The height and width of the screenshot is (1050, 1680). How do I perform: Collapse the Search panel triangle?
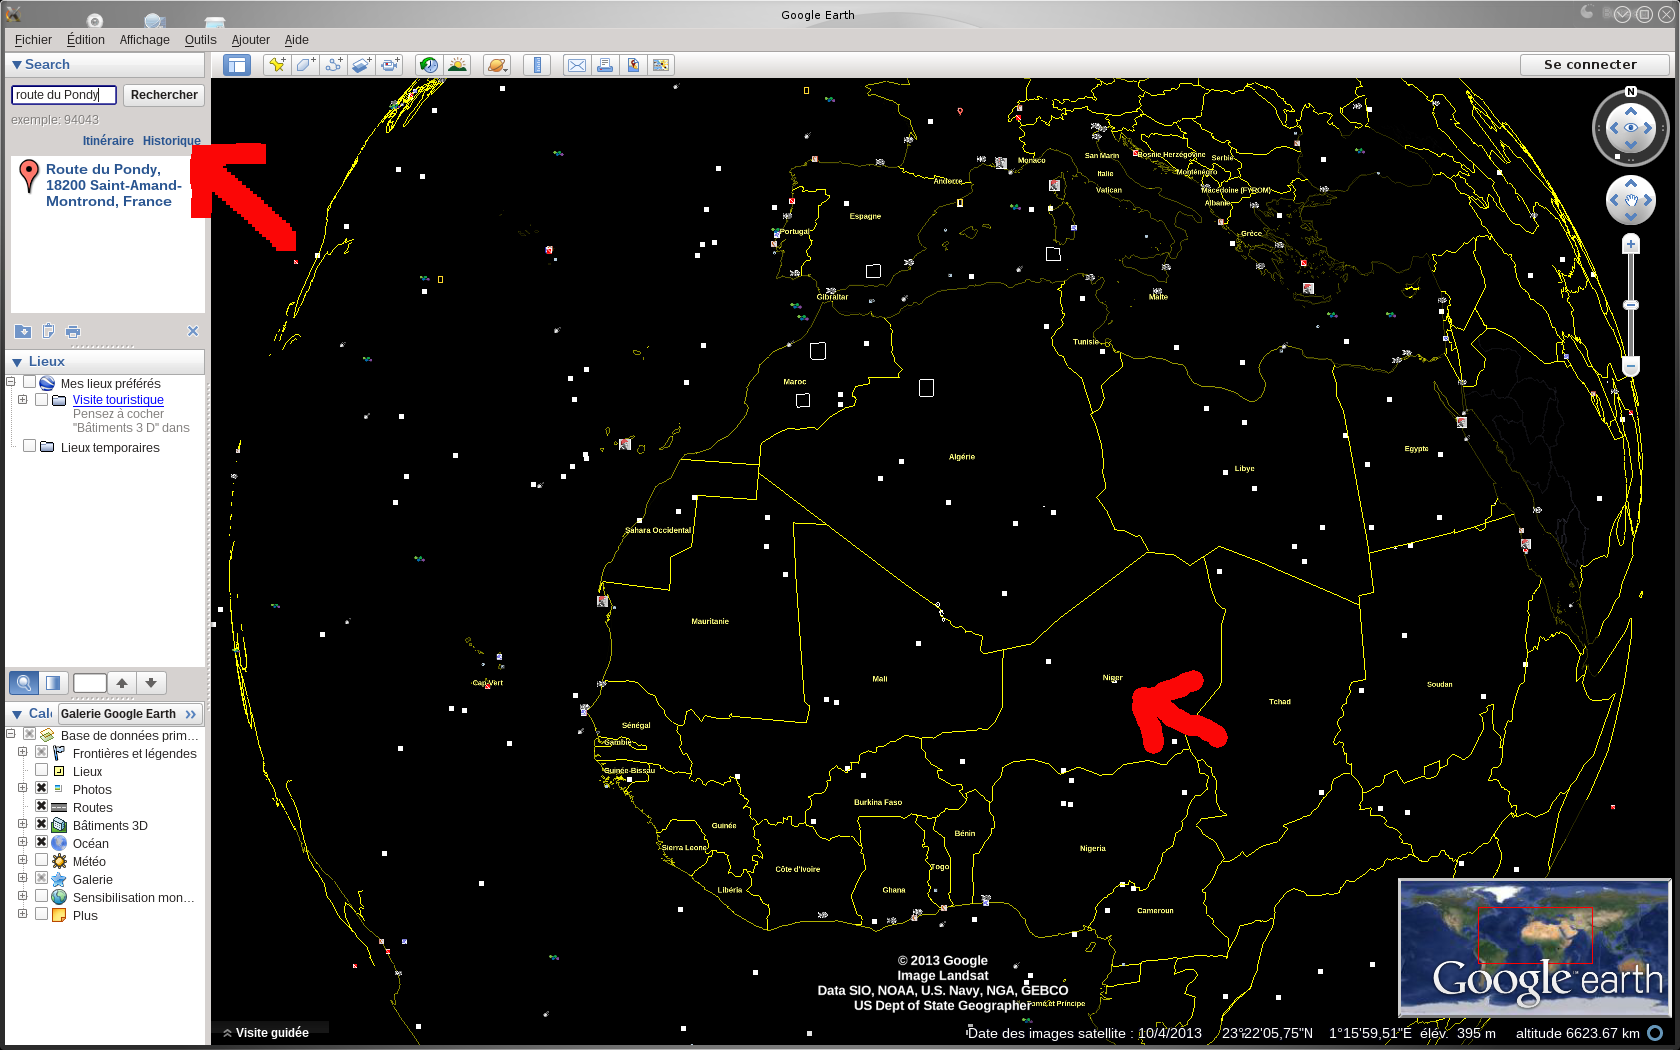[x=17, y=65]
